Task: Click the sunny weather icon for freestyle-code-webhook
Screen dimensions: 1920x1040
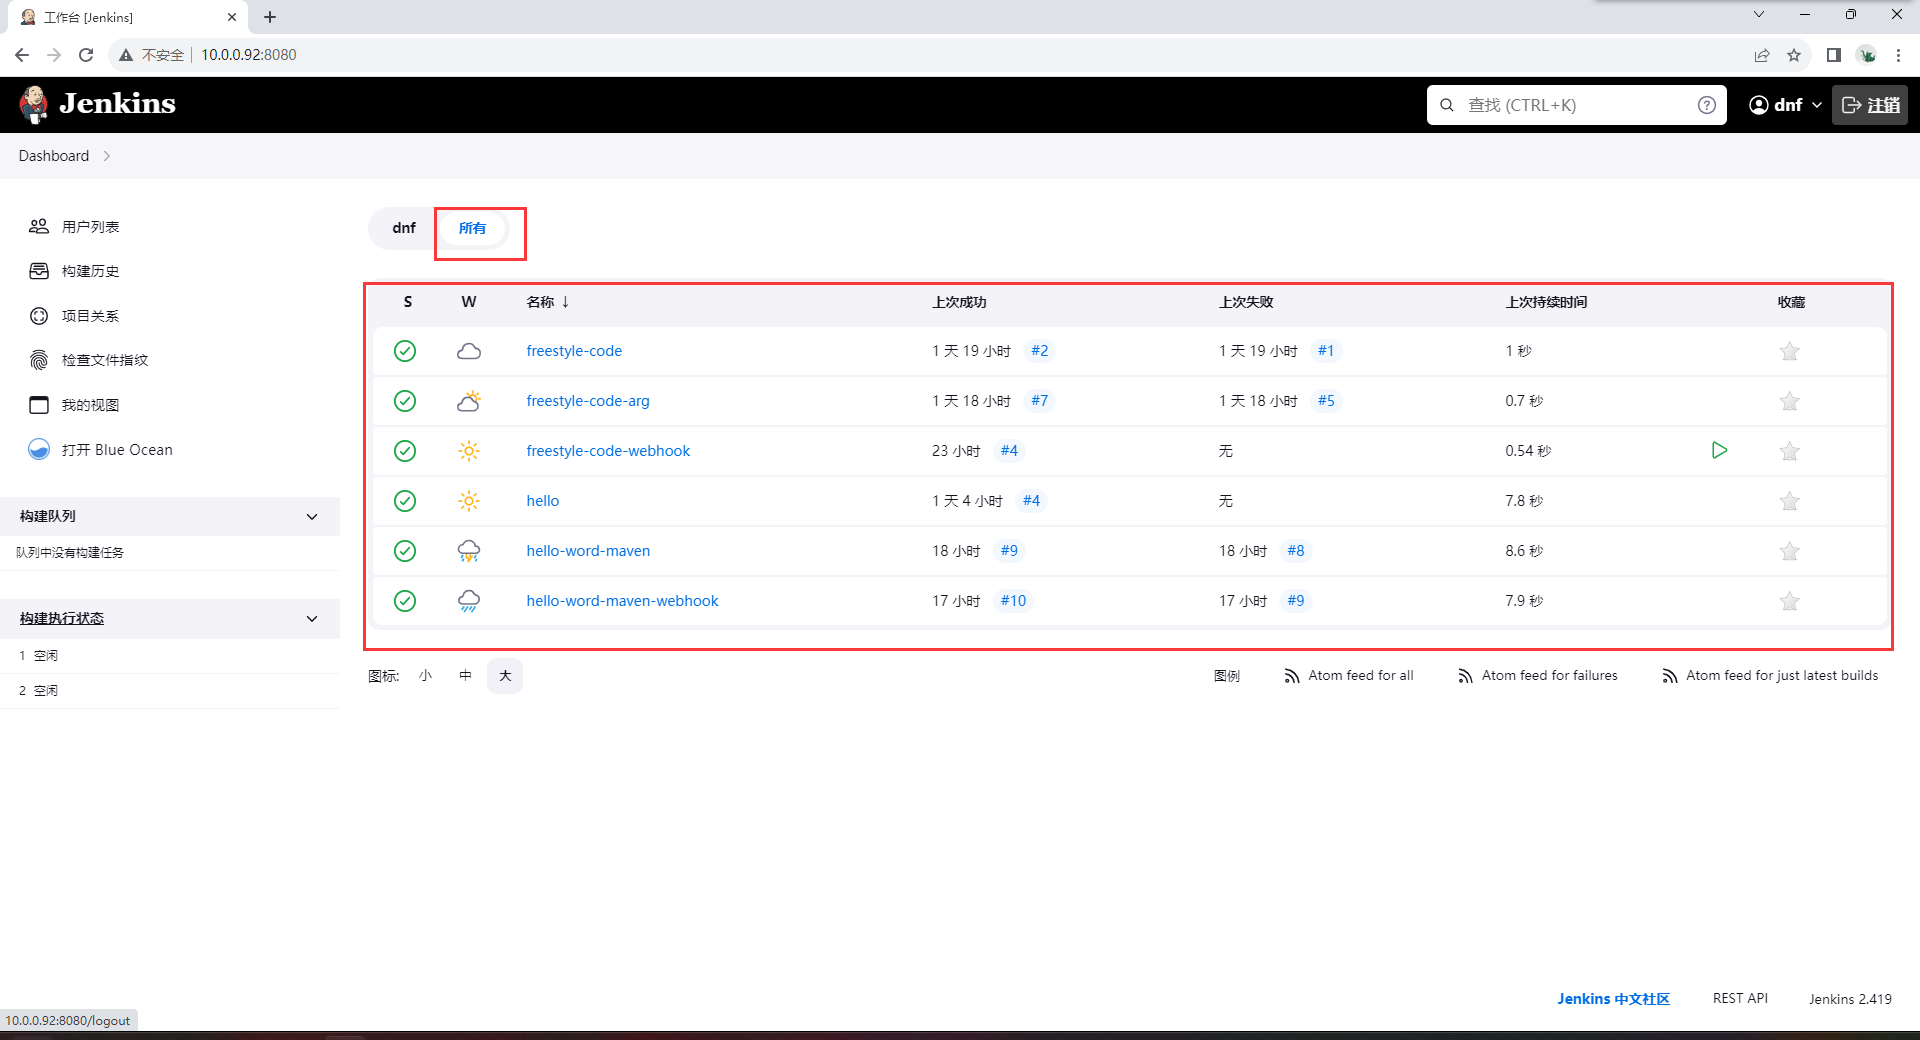Action: point(469,451)
